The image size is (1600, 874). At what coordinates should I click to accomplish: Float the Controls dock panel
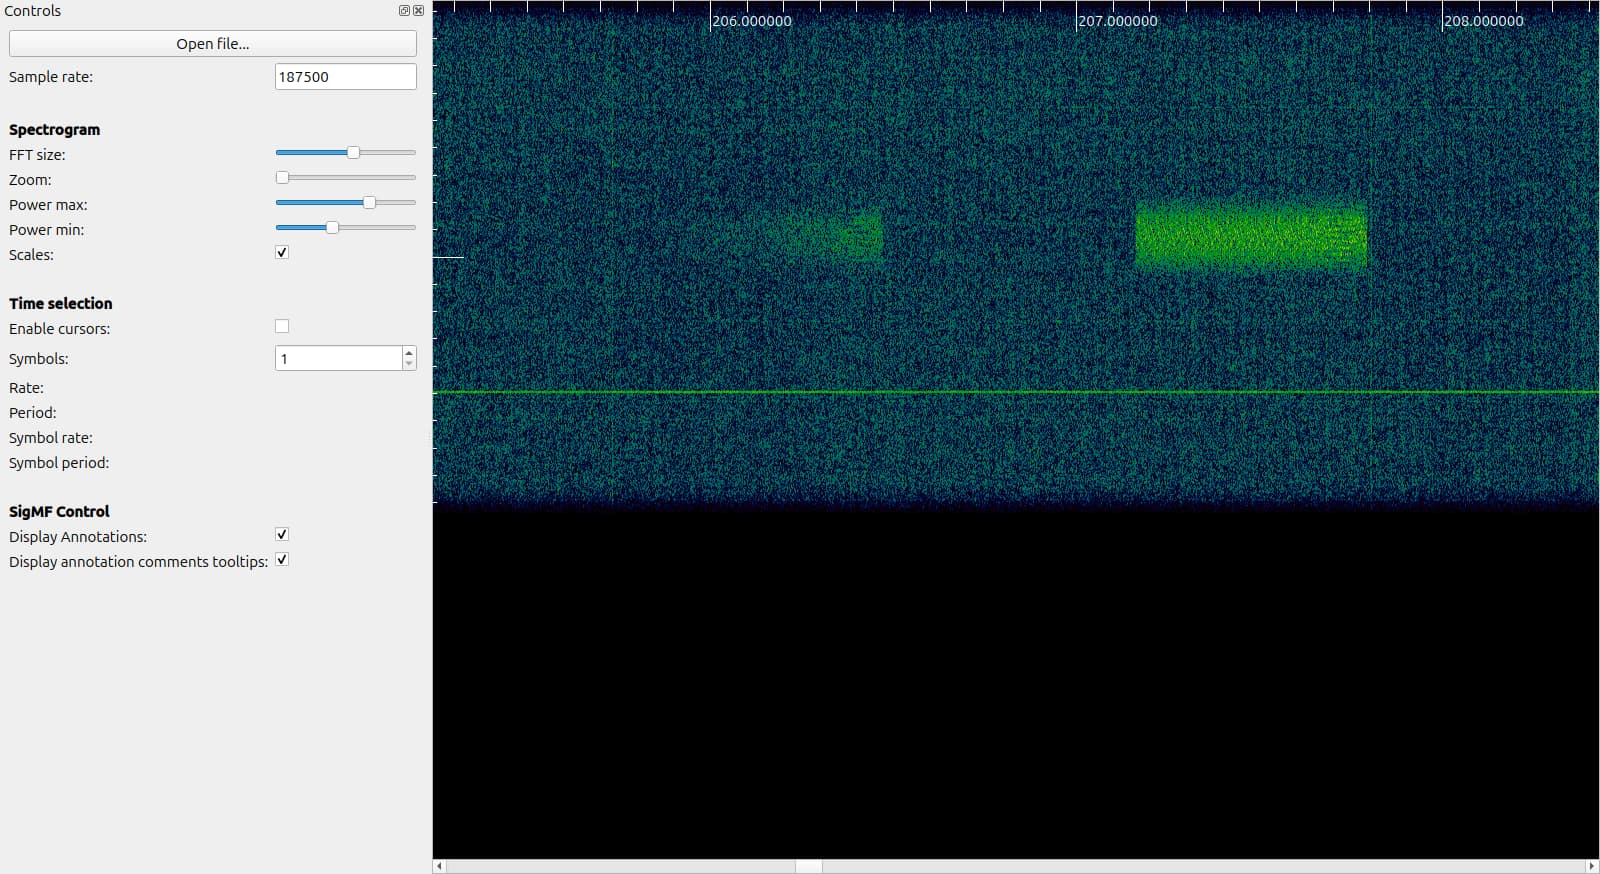[404, 11]
